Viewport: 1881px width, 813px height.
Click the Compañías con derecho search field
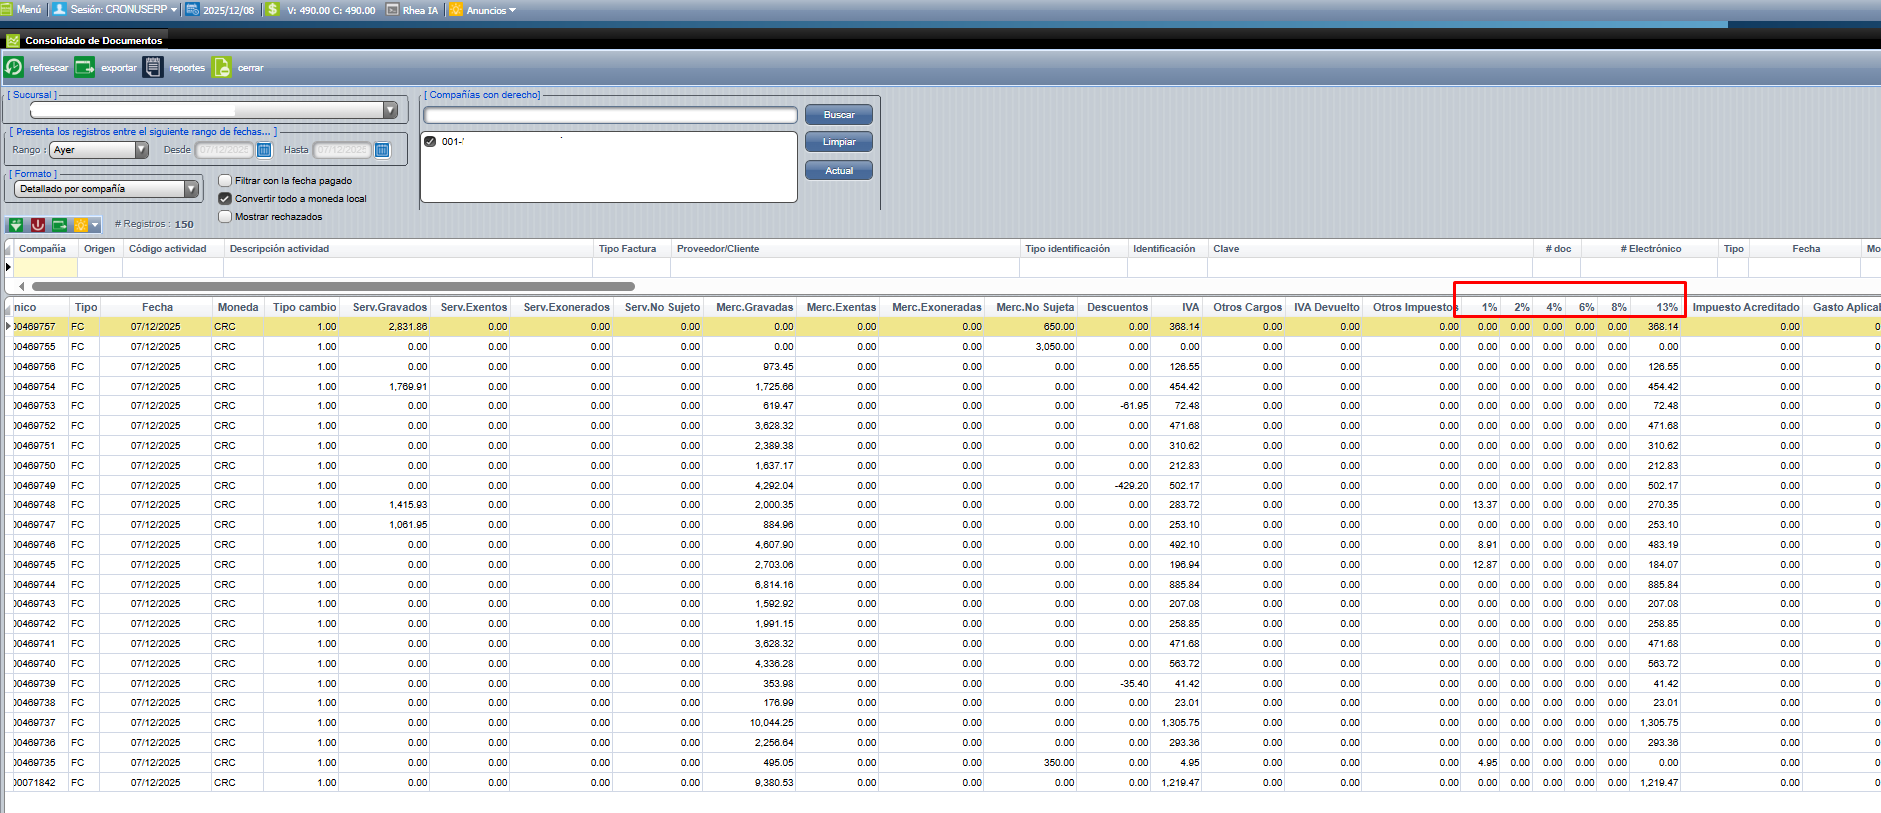tap(610, 115)
